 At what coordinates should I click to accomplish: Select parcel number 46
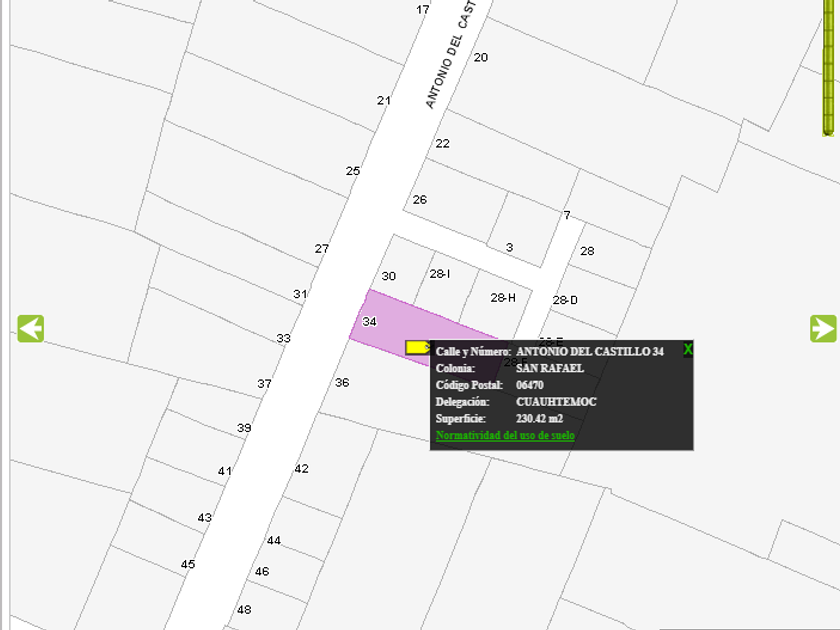(262, 571)
